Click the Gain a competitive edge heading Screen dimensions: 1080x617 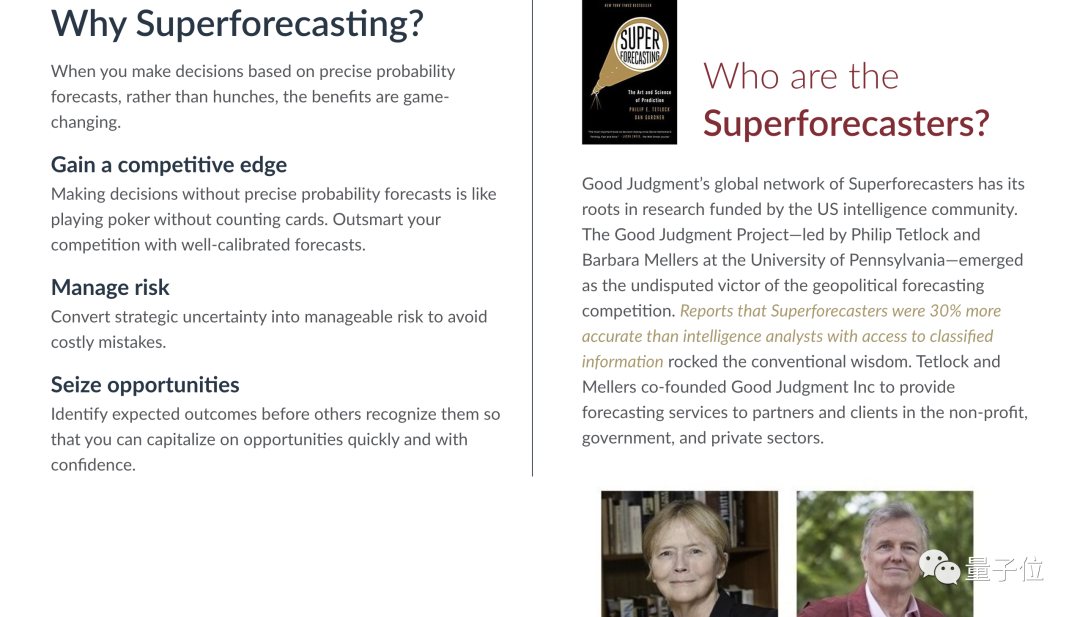[x=169, y=165]
